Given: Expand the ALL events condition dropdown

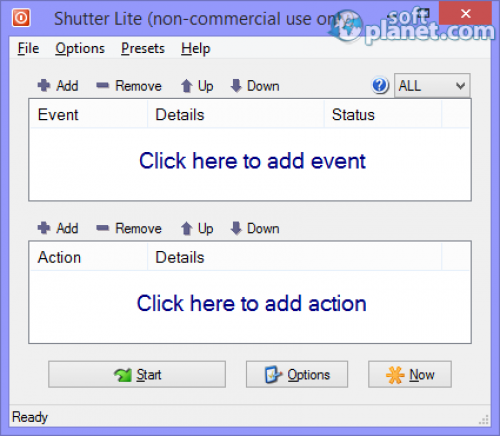Looking at the screenshot, I should (432, 86).
